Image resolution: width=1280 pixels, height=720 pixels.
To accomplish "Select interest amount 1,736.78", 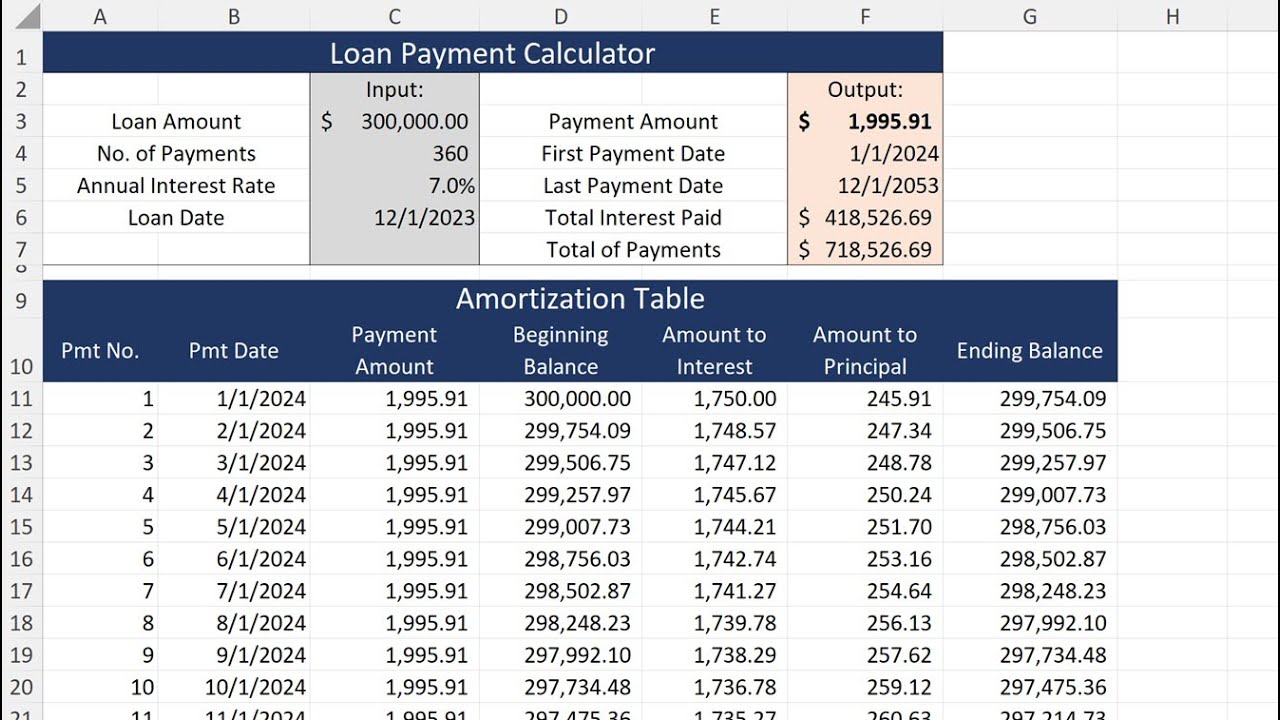I will [x=714, y=687].
